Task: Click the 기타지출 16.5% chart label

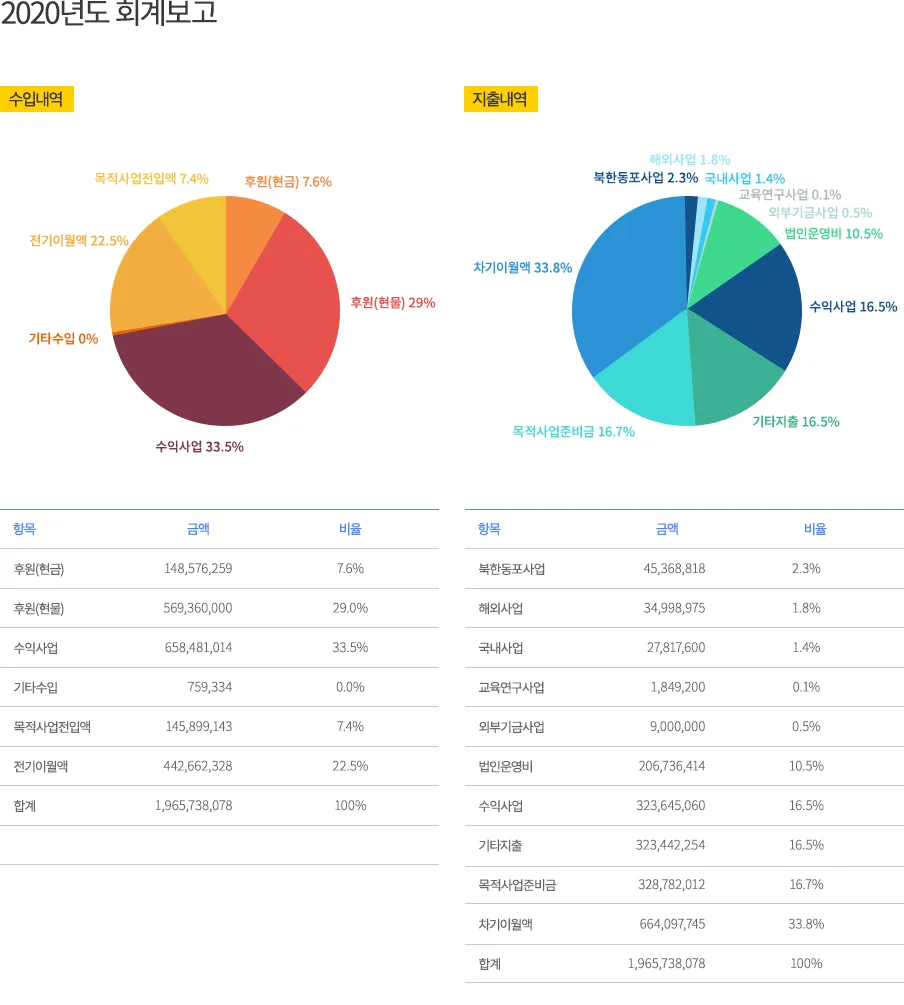Action: [796, 422]
